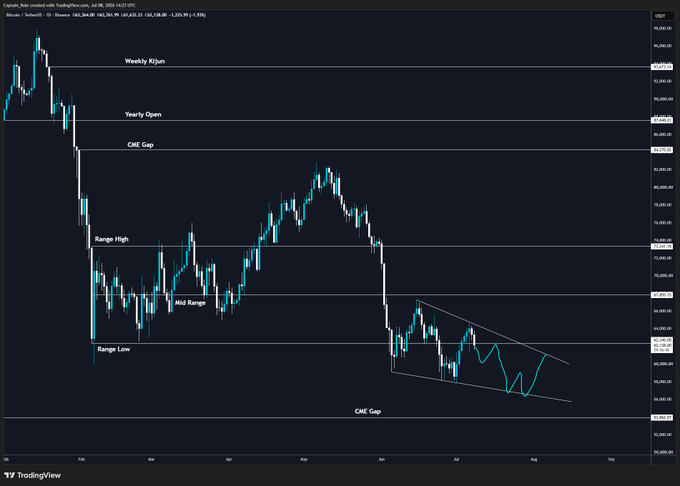680x486 pixels.
Task: Click the Sep label on time axis
Action: coord(611,459)
